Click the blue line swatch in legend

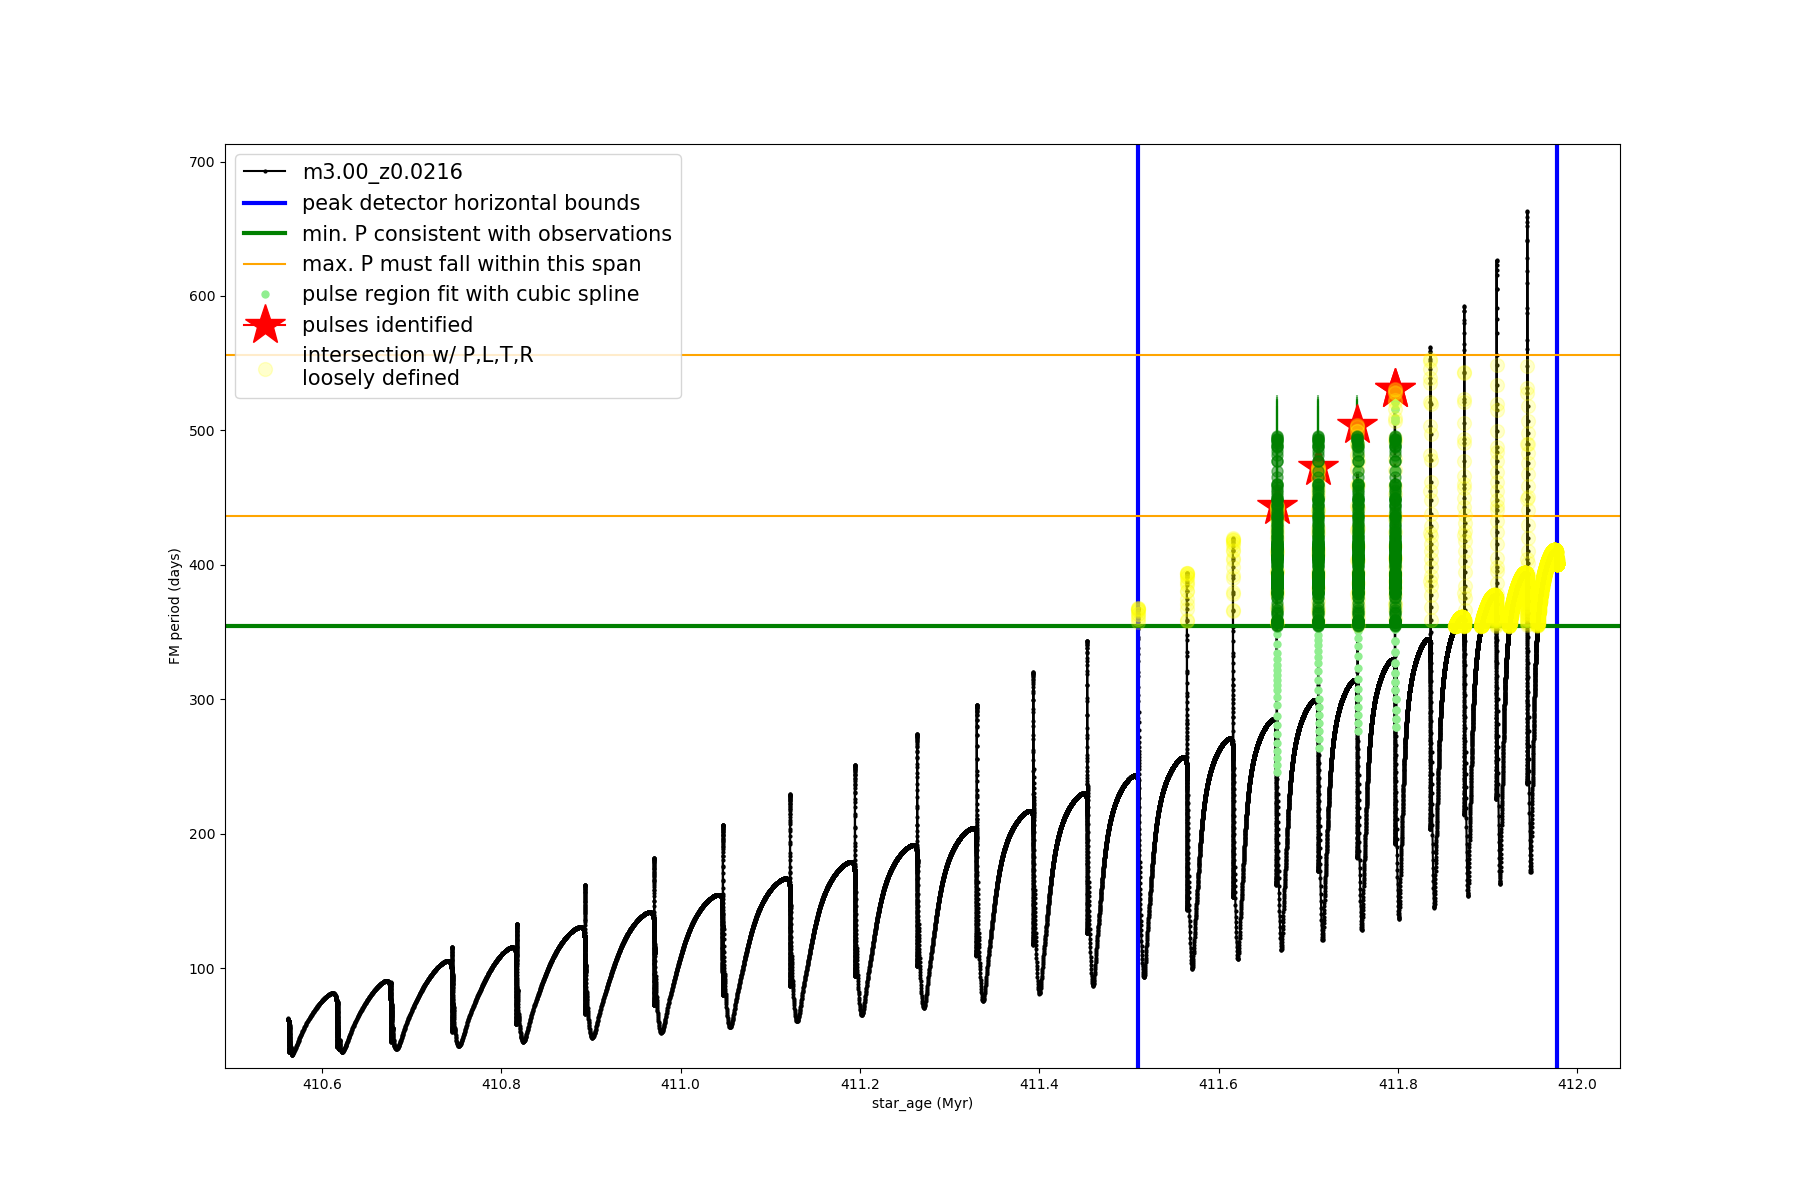(x=265, y=203)
